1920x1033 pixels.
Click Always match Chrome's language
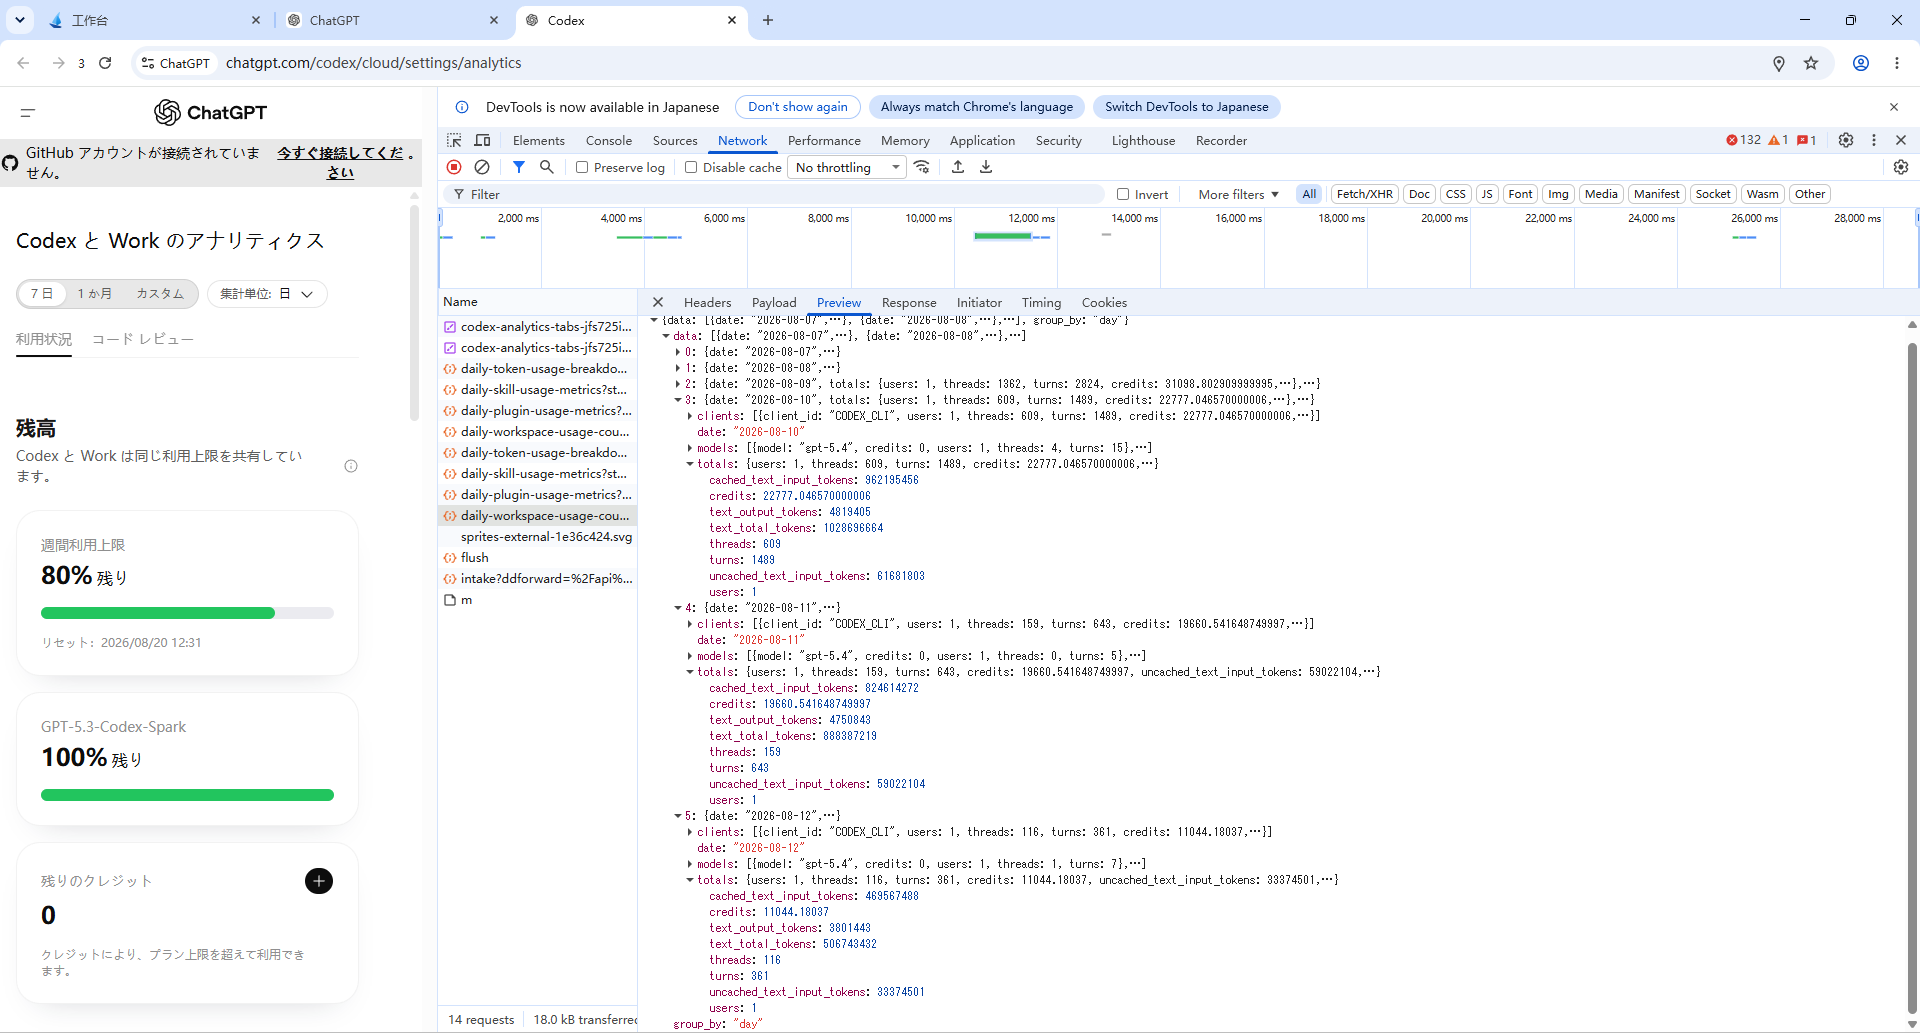pos(976,107)
